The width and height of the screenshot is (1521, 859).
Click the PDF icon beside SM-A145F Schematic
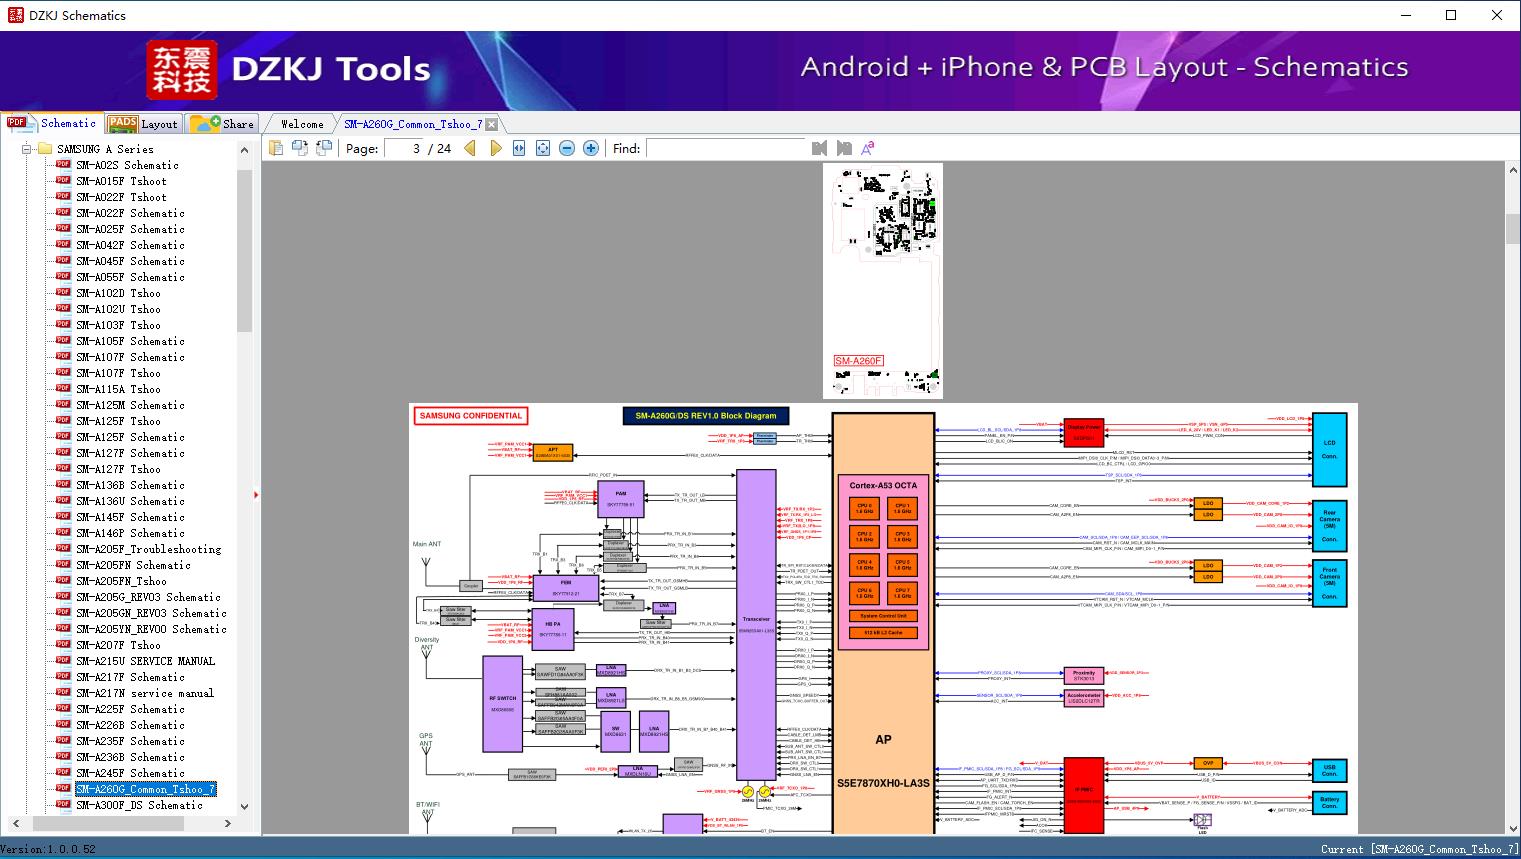pyautogui.click(x=63, y=517)
